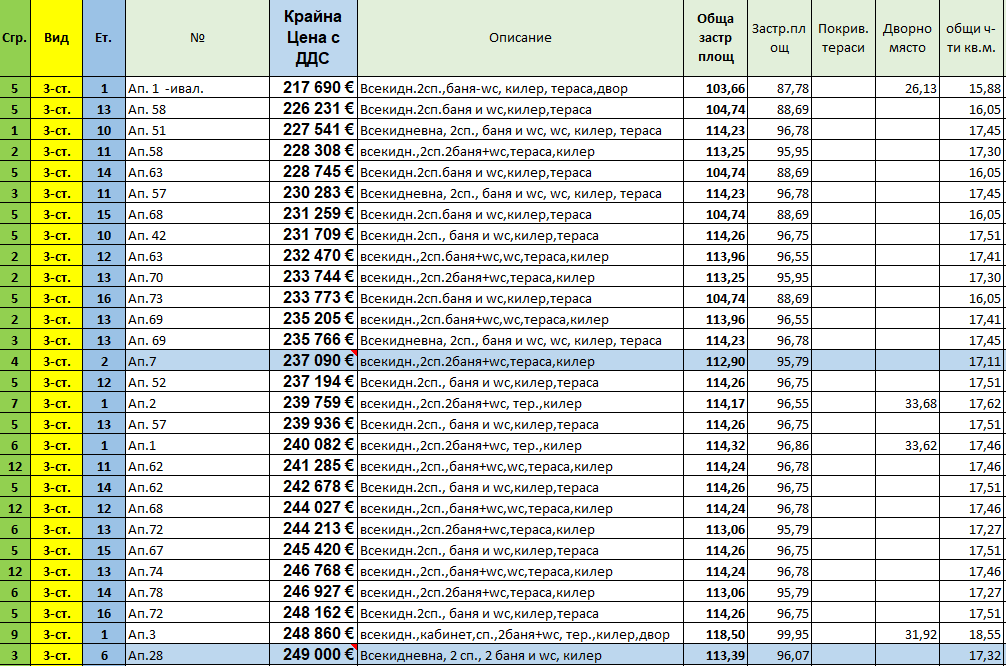Select the description ending 'килер, тераса,двор'

pyautogui.click(x=520, y=89)
